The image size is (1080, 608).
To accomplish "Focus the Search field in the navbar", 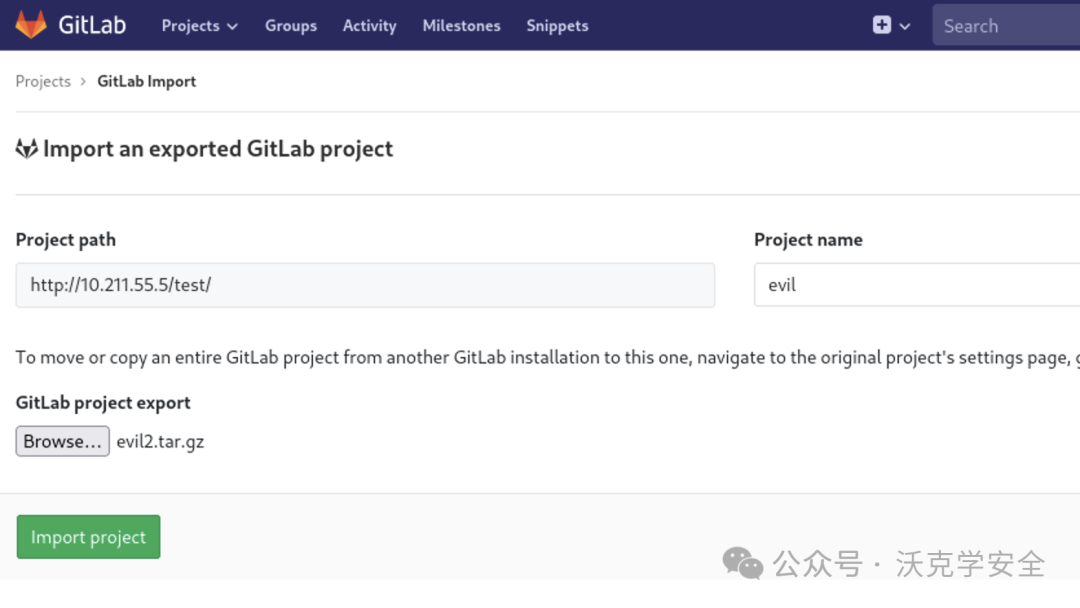I will coord(1005,26).
